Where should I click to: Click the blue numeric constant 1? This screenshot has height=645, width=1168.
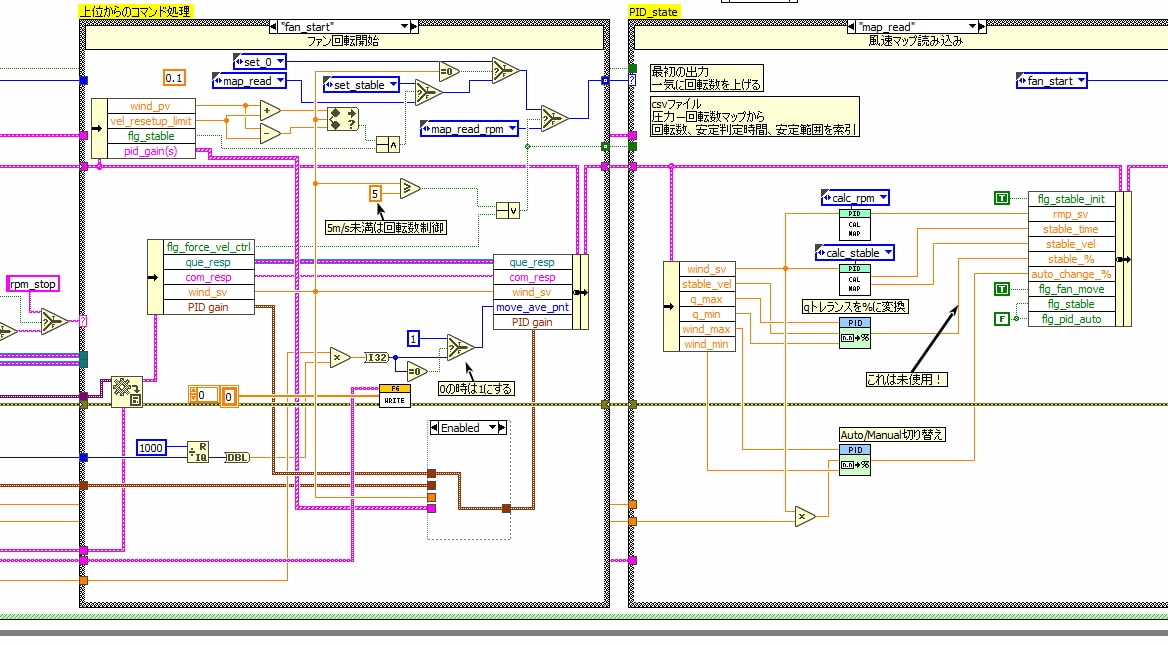[413, 339]
